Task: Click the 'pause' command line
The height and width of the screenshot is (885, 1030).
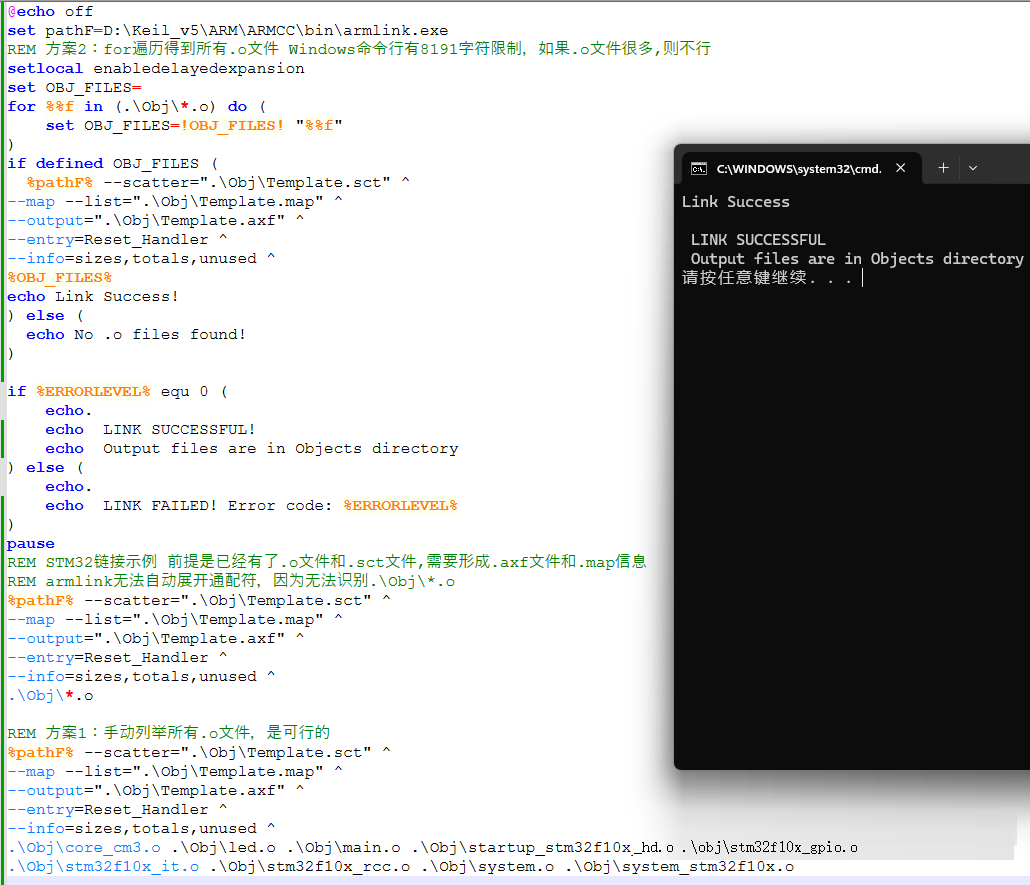Action: pyautogui.click(x=31, y=543)
